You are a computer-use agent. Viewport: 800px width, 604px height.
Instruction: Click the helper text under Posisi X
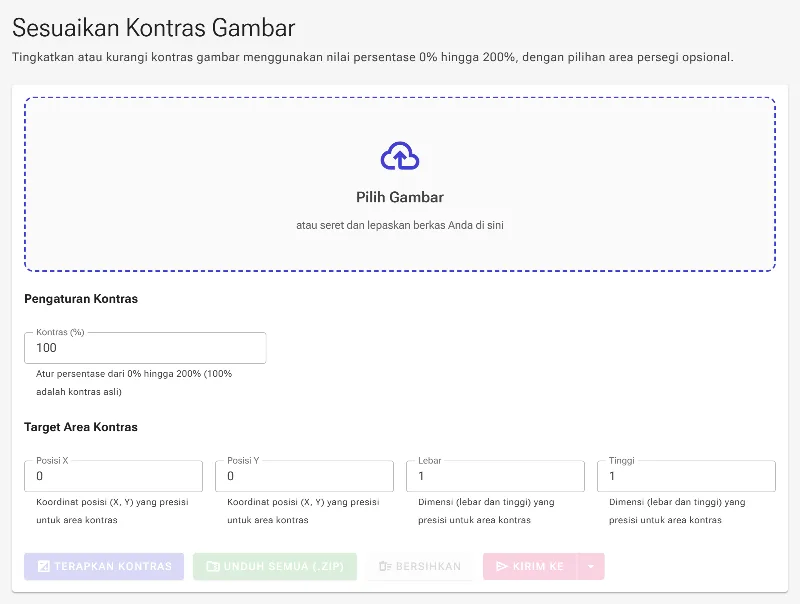tap(112, 511)
